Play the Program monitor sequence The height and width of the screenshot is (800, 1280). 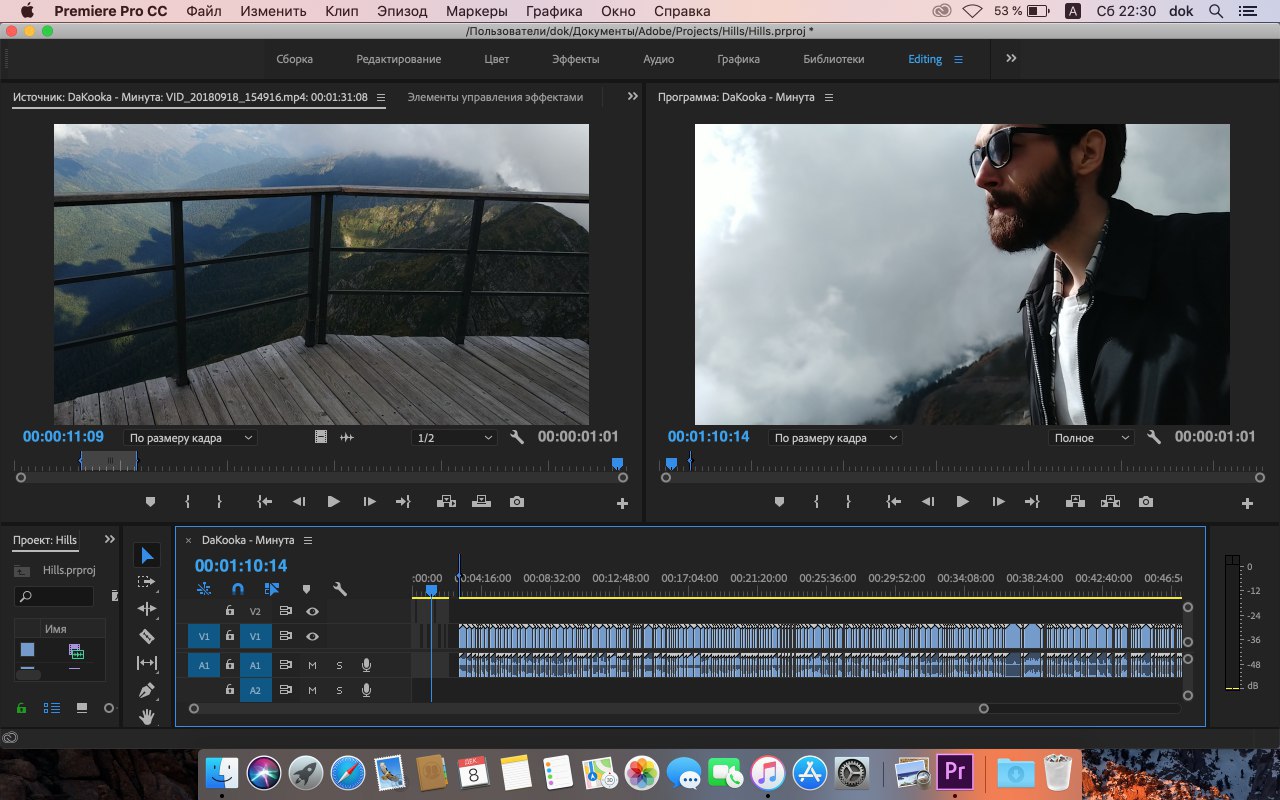click(x=962, y=502)
